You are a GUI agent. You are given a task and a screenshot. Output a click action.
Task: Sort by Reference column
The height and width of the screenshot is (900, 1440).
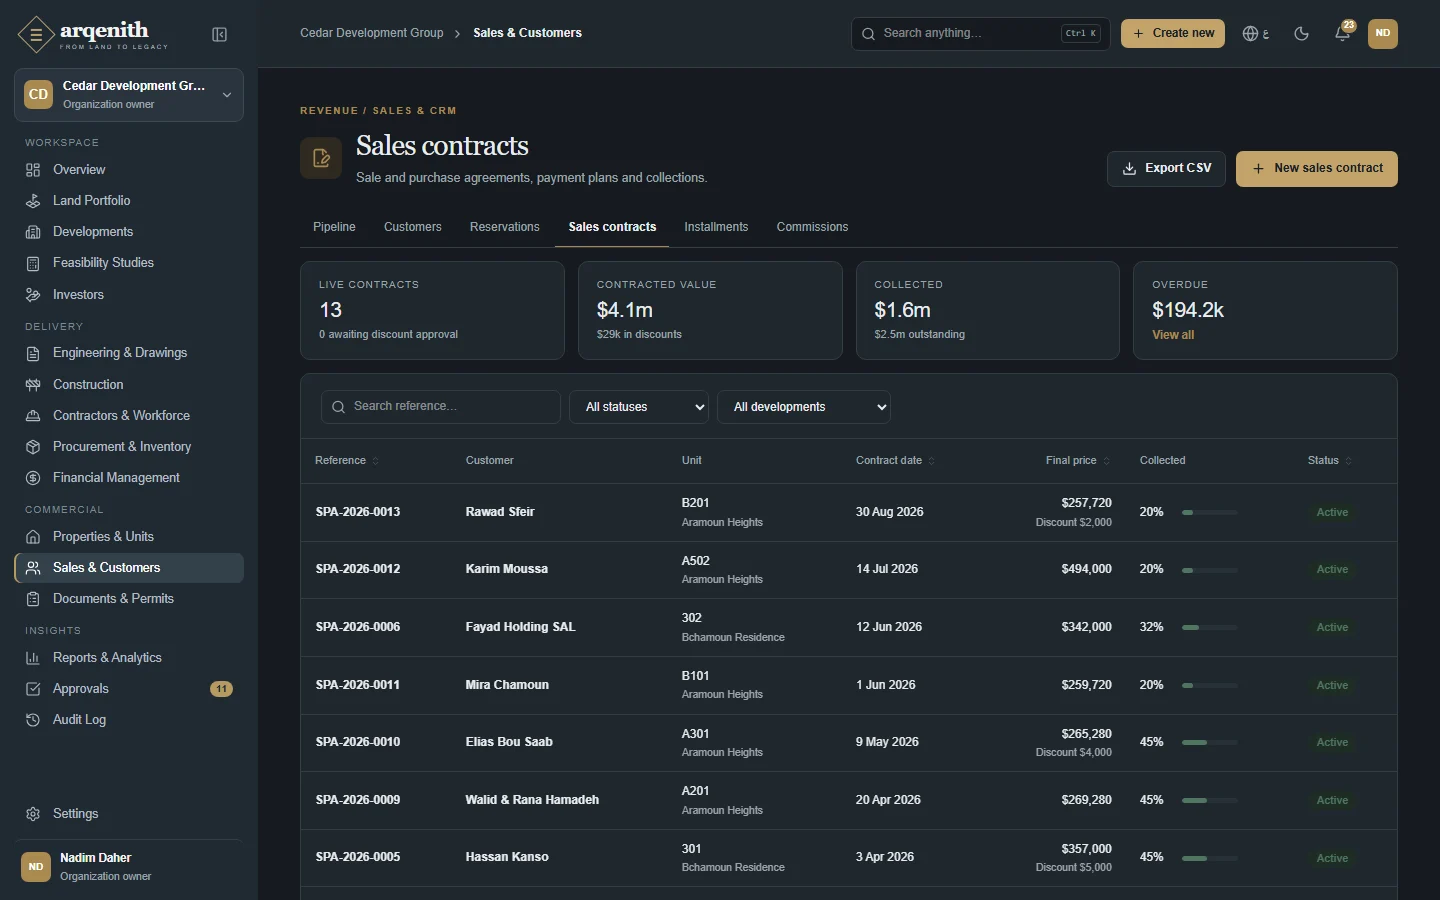(x=347, y=461)
